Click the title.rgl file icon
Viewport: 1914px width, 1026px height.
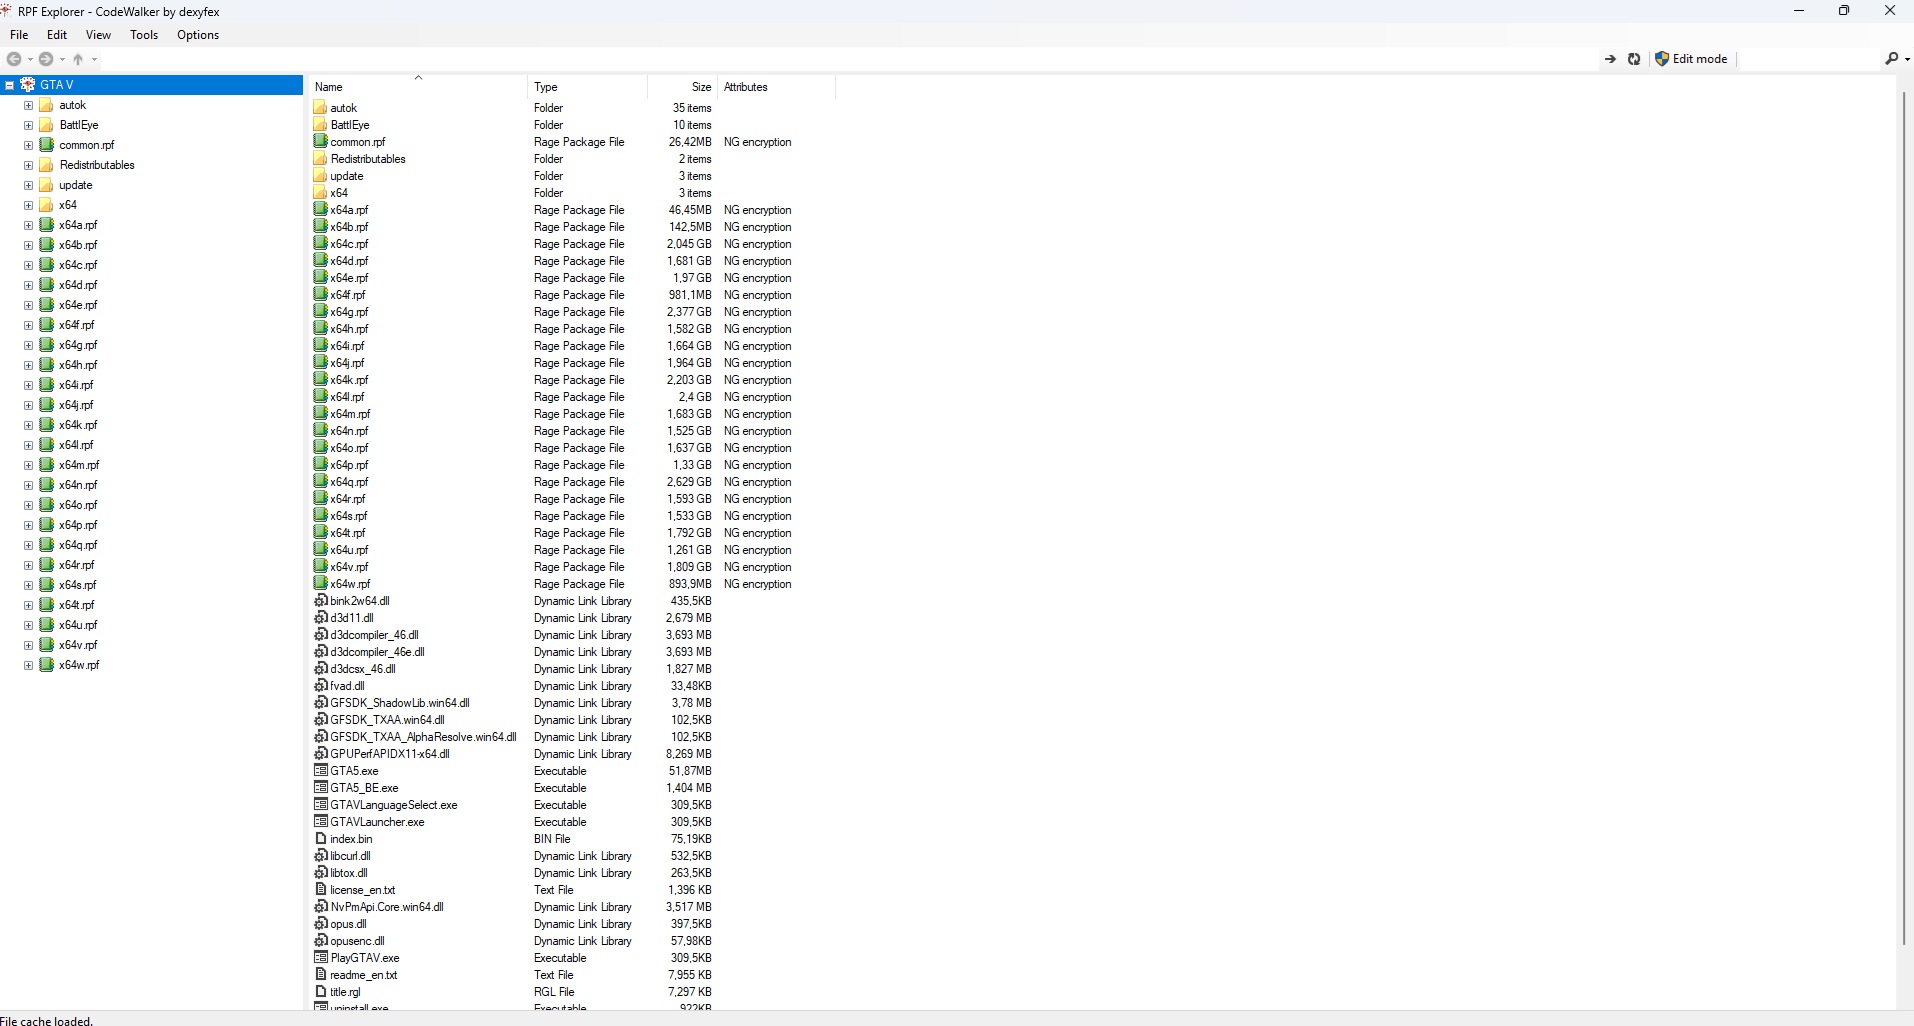[x=321, y=991]
